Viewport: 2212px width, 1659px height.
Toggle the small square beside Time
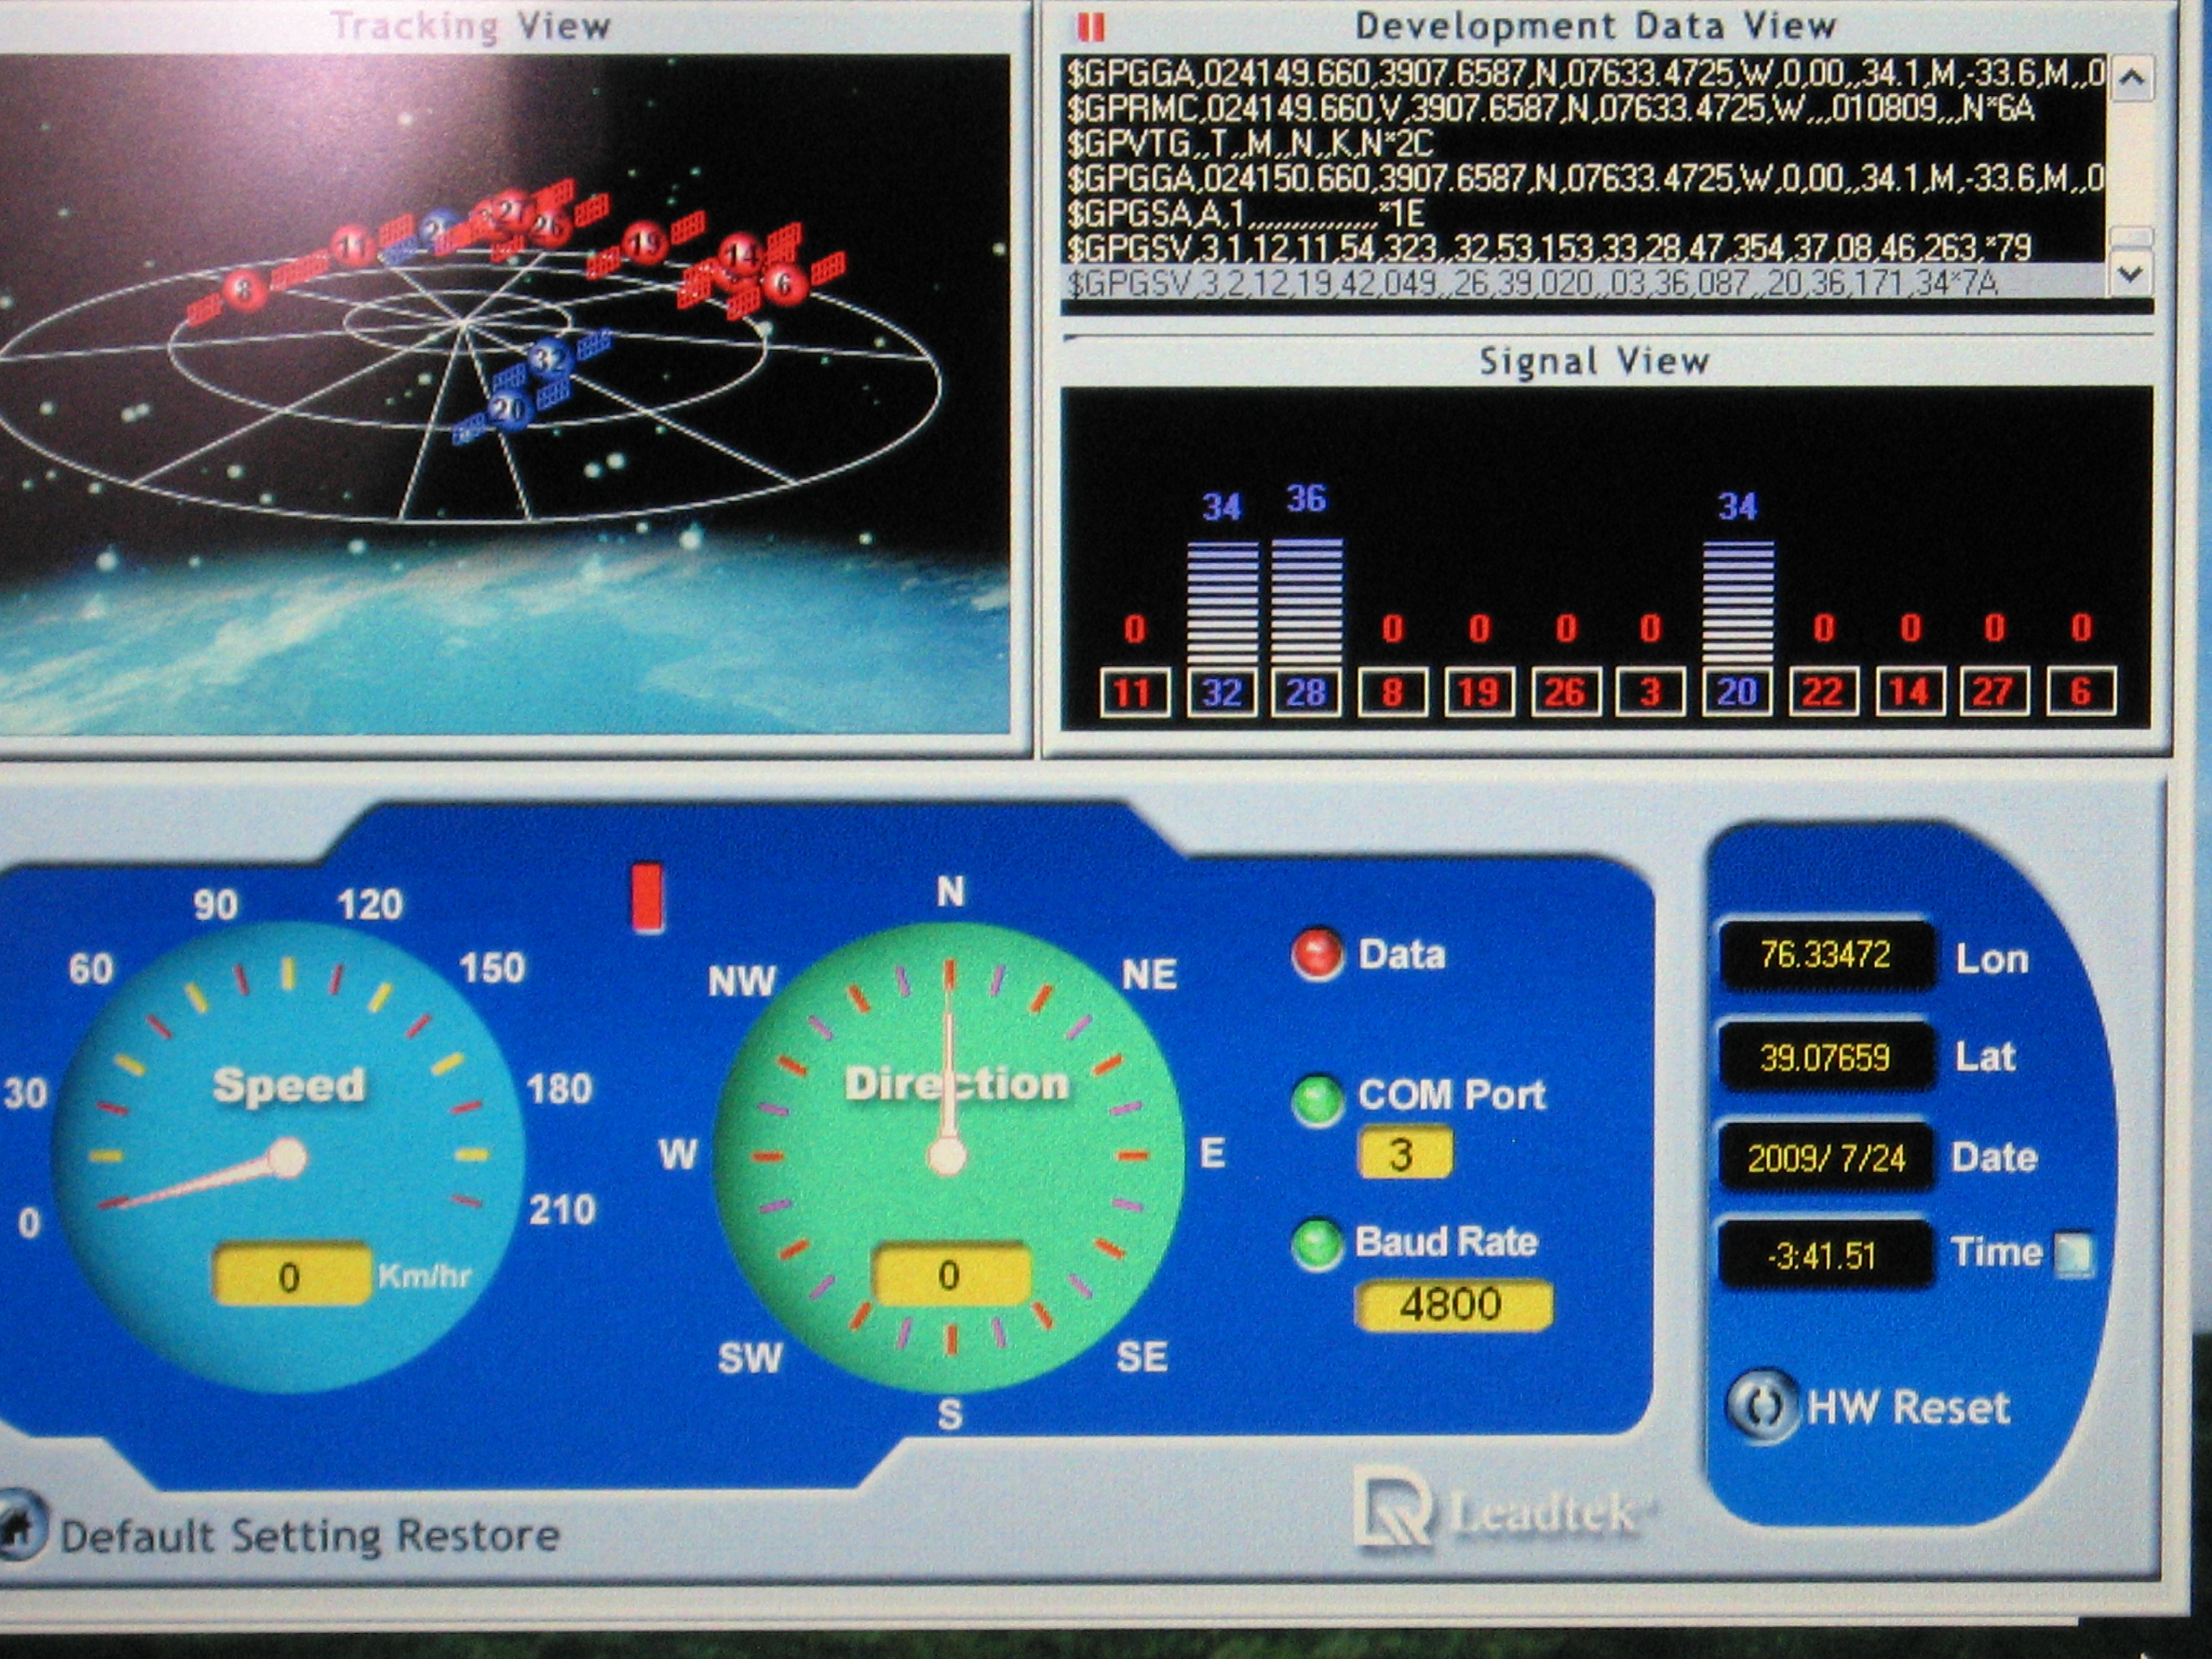pos(2073,1254)
